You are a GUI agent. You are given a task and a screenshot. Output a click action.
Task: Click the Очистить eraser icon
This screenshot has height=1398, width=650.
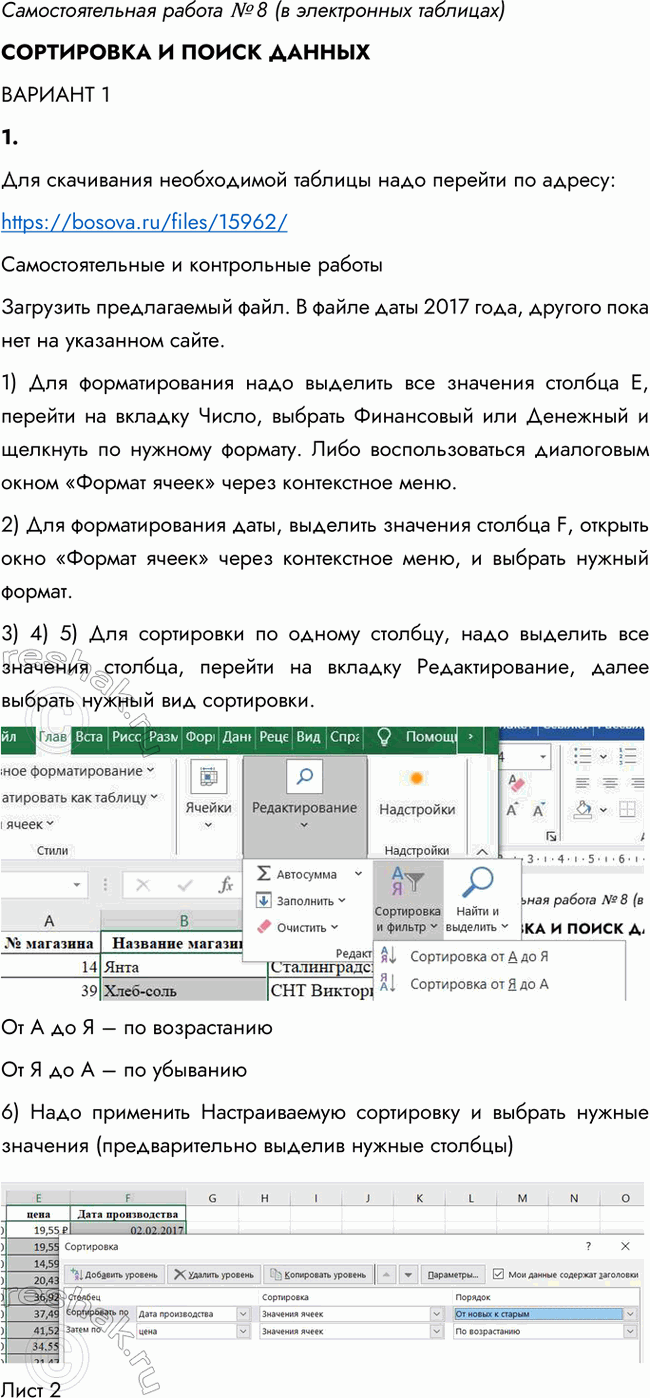(264, 927)
